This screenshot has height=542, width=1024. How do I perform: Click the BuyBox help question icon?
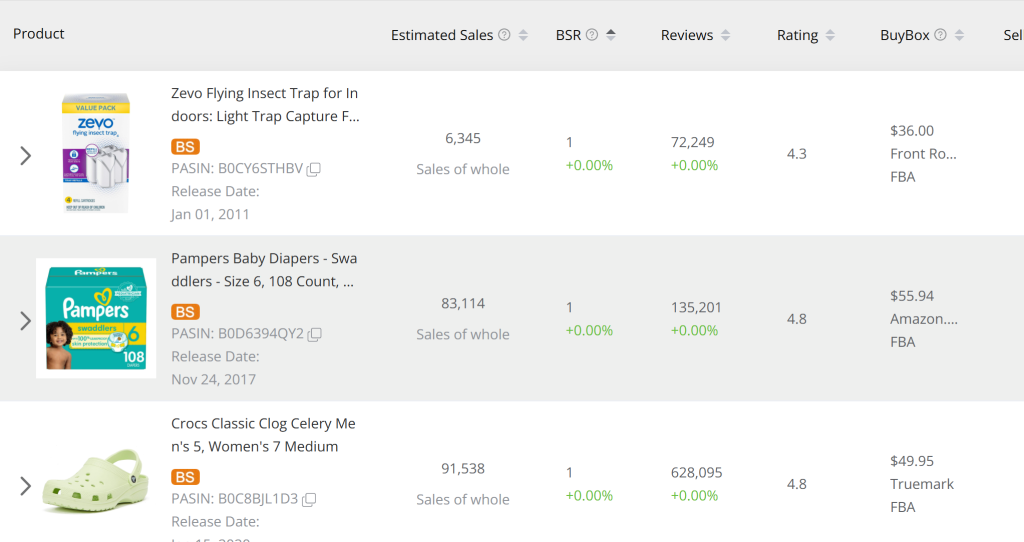940,35
